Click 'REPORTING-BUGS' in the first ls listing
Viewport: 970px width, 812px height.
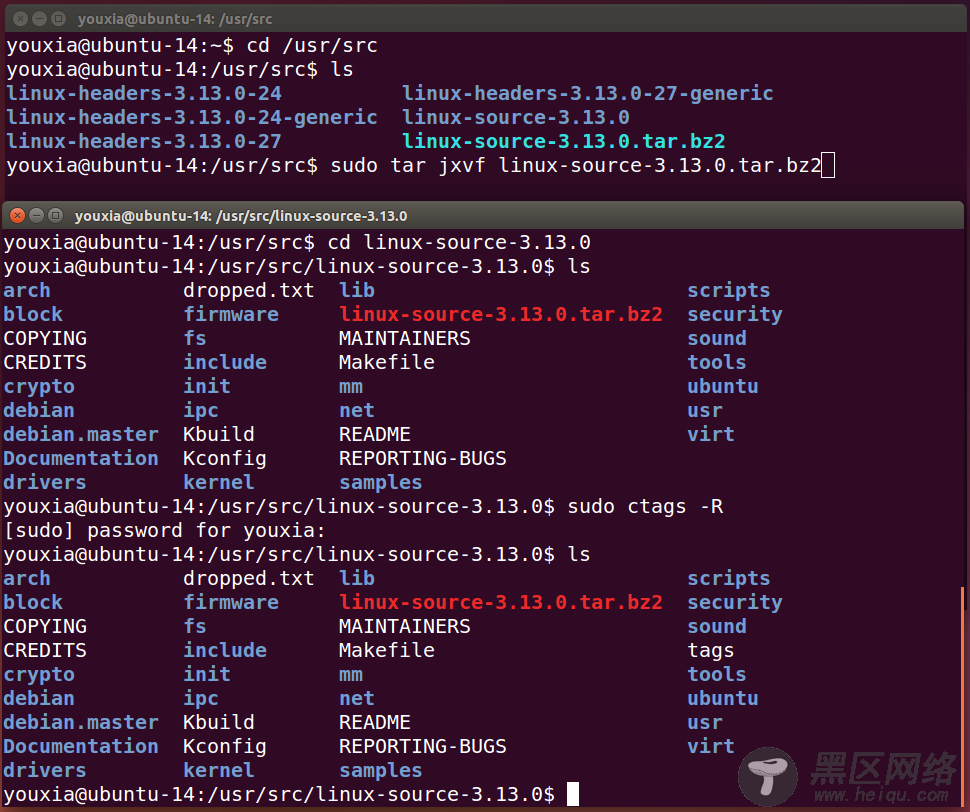[423, 458]
